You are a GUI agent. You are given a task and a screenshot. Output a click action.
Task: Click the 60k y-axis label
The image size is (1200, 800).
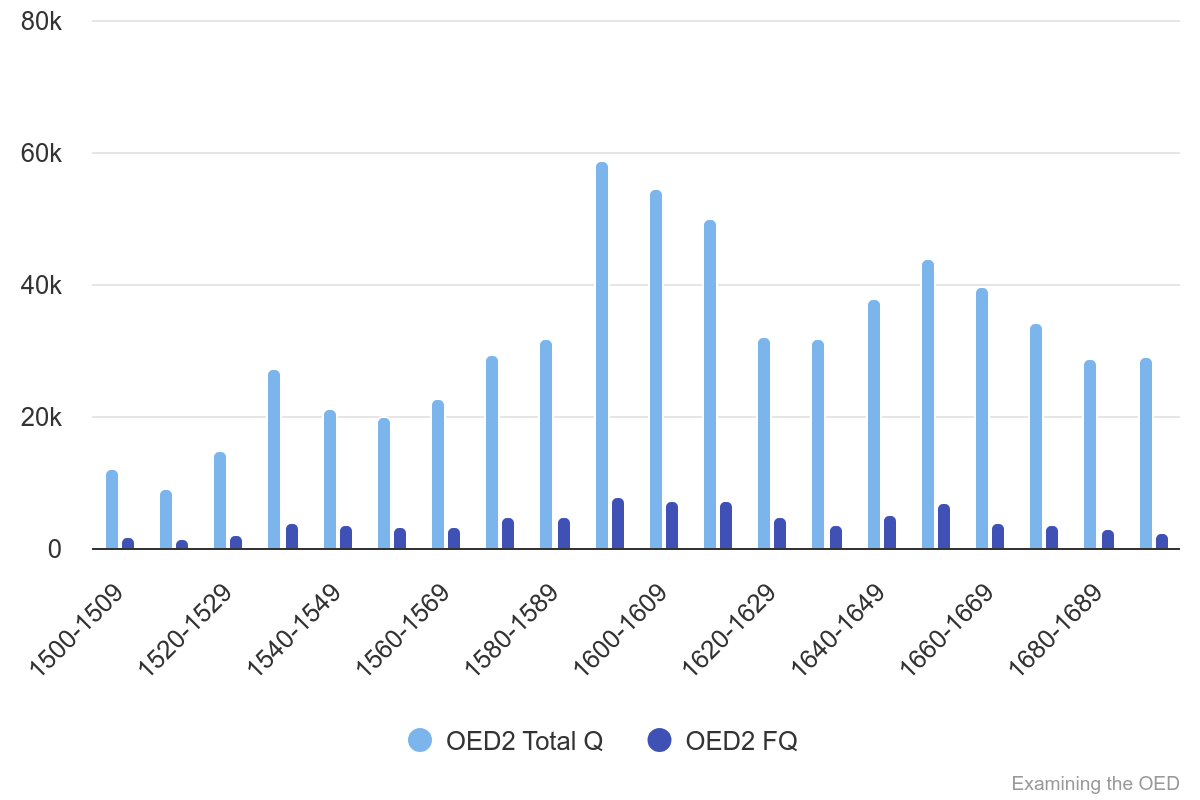[42, 153]
